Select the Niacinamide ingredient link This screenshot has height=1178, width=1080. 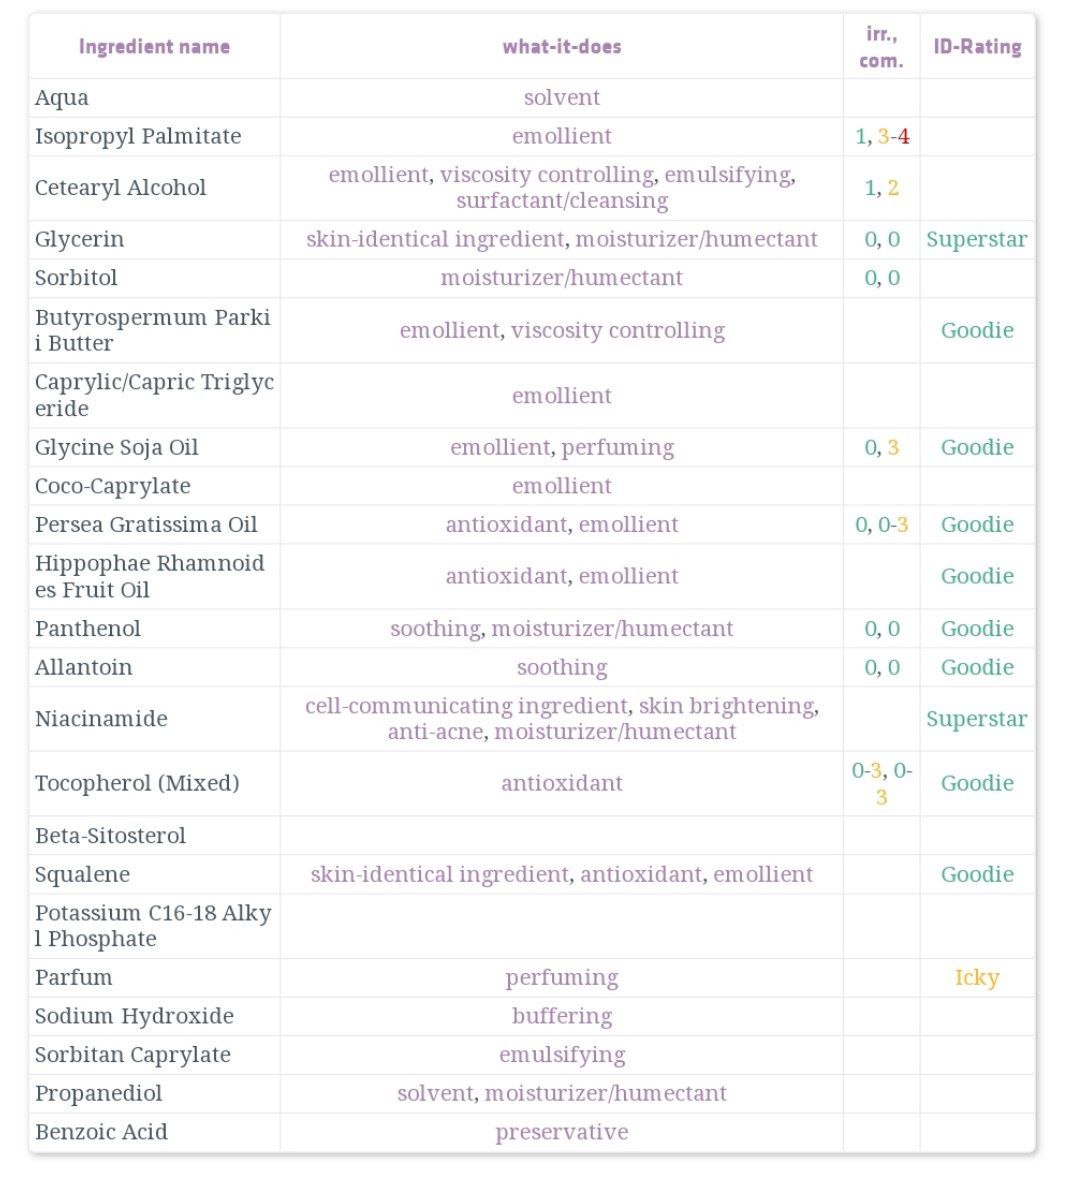(101, 719)
